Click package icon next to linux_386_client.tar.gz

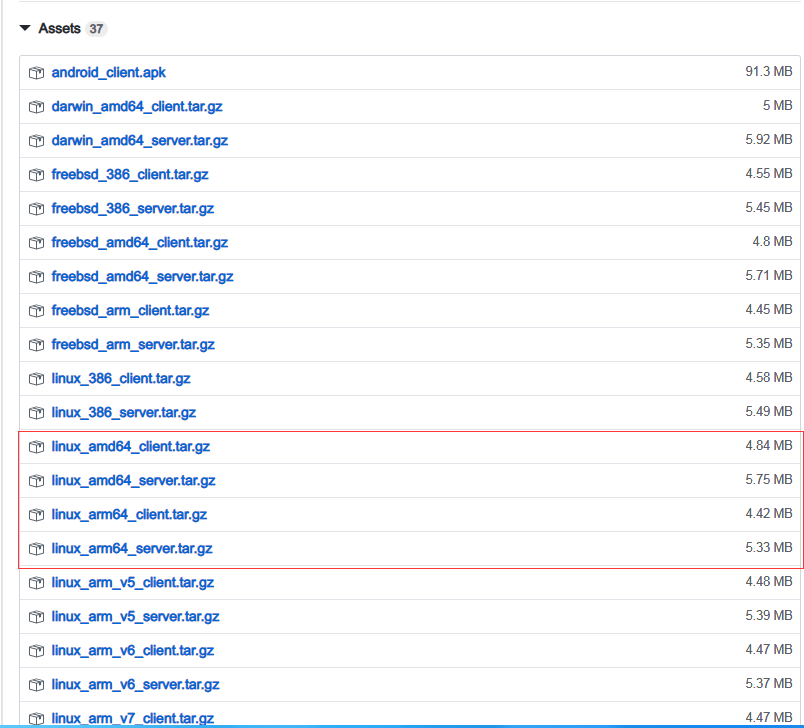pos(36,379)
